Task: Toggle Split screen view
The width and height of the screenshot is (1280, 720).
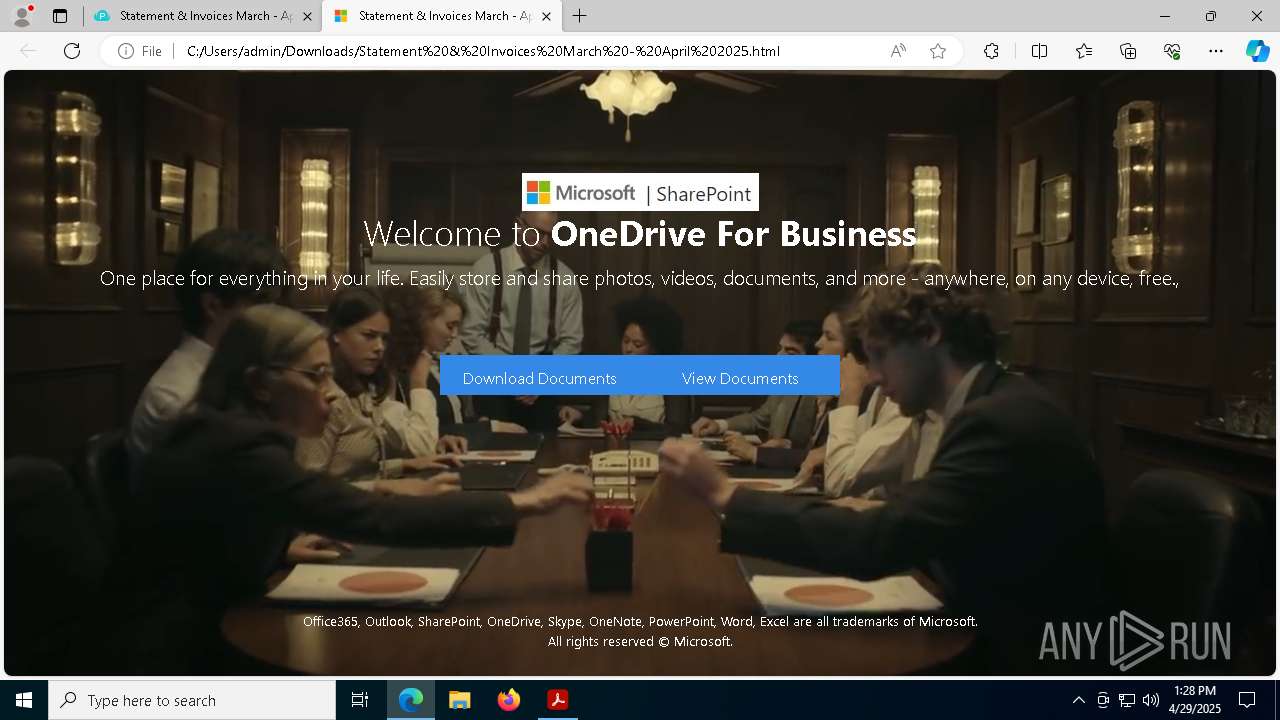Action: pyautogui.click(x=1039, y=51)
